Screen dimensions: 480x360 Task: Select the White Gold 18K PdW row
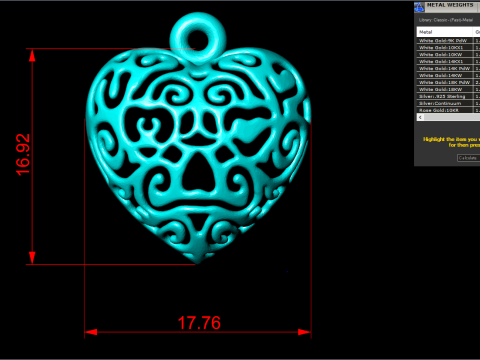(x=448, y=83)
